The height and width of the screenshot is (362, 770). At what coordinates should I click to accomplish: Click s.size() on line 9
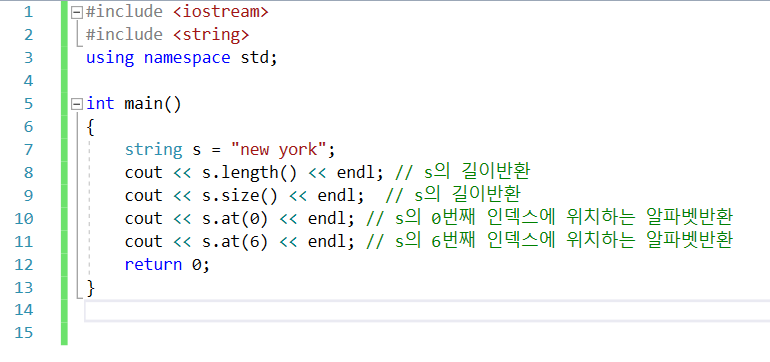point(240,195)
